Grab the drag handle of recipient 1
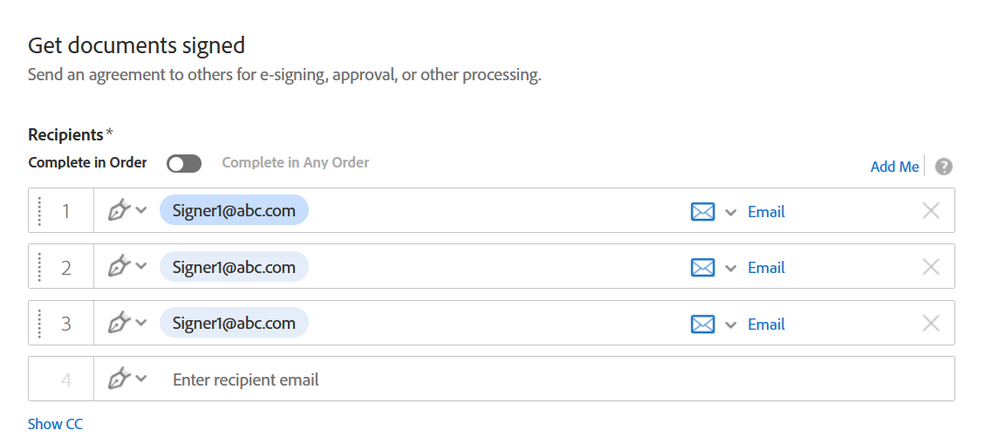Screen dimensions: 998x444 pyautogui.click(x=40, y=211)
